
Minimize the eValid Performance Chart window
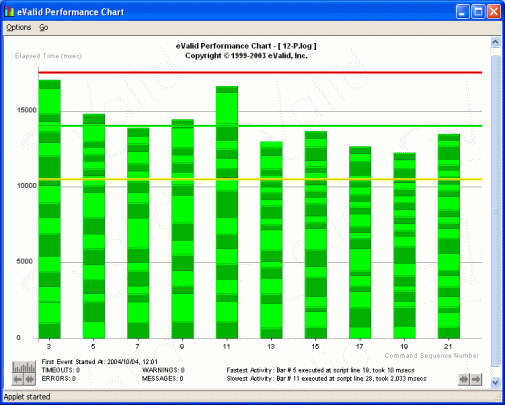[462, 12]
